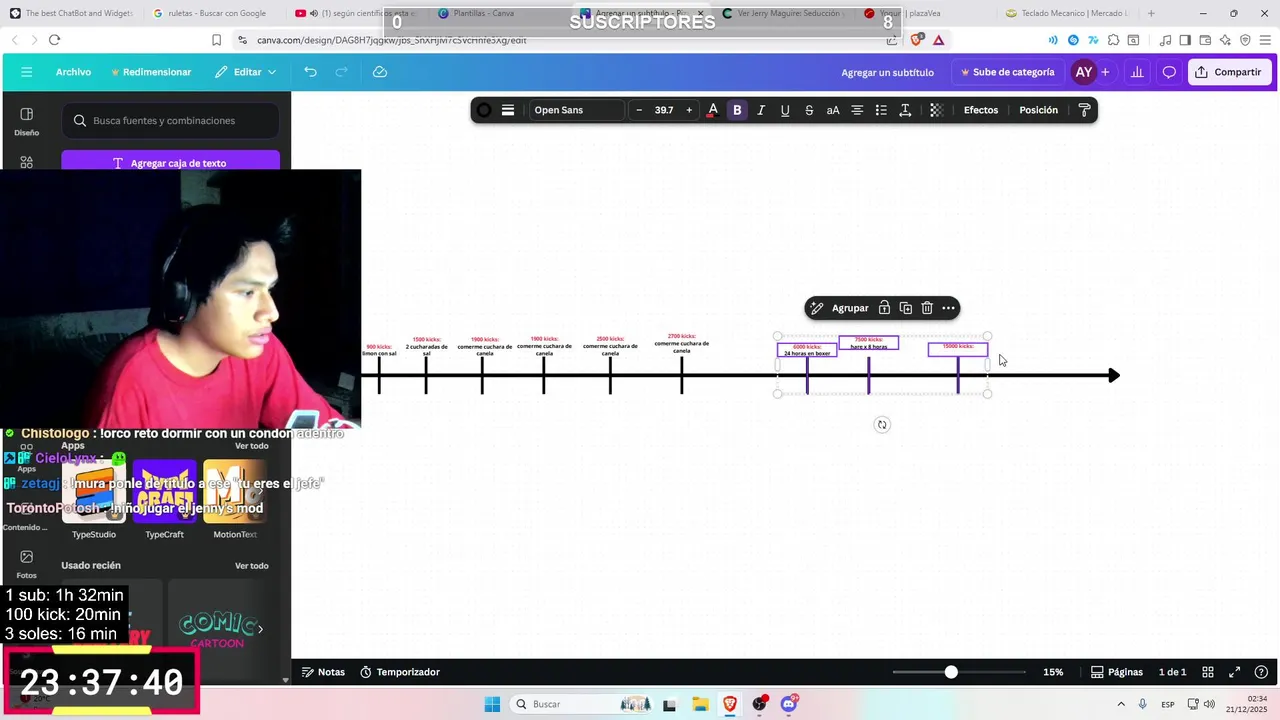Open the transparency checkerboard icon
The width and height of the screenshot is (1280, 720).
pos(936,110)
